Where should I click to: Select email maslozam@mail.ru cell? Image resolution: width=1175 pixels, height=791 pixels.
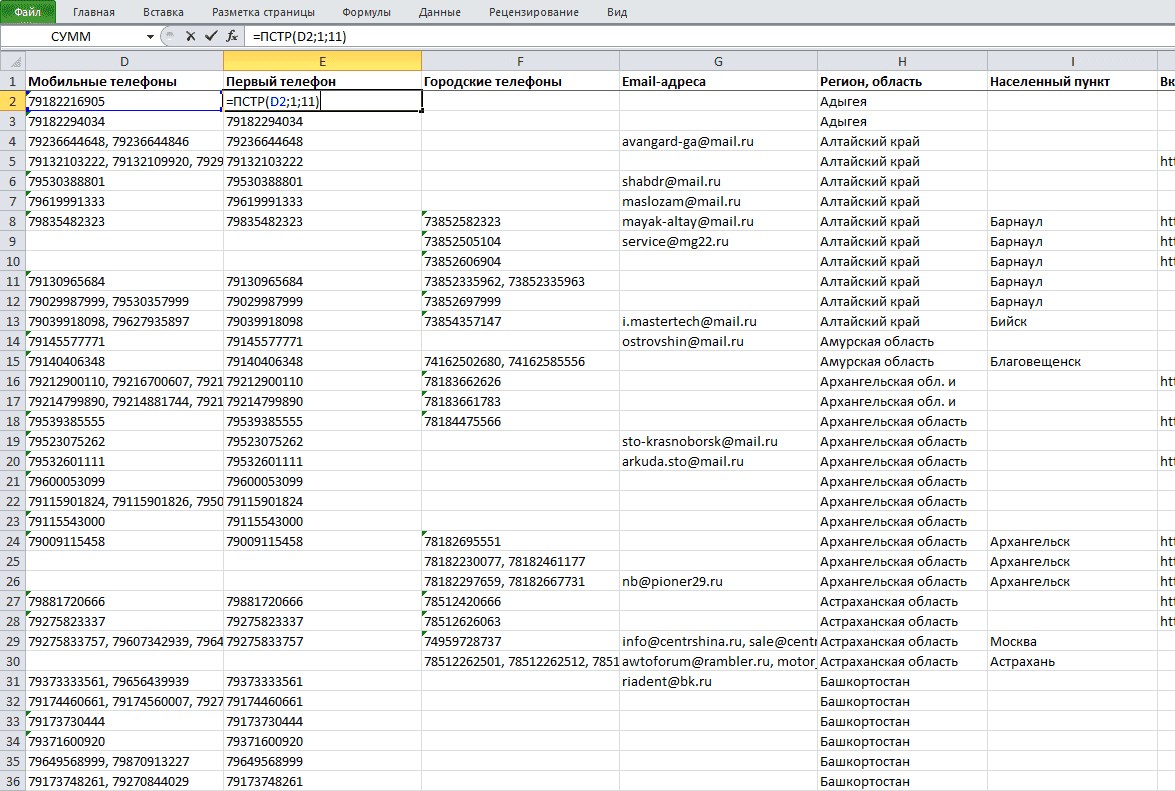pos(718,201)
